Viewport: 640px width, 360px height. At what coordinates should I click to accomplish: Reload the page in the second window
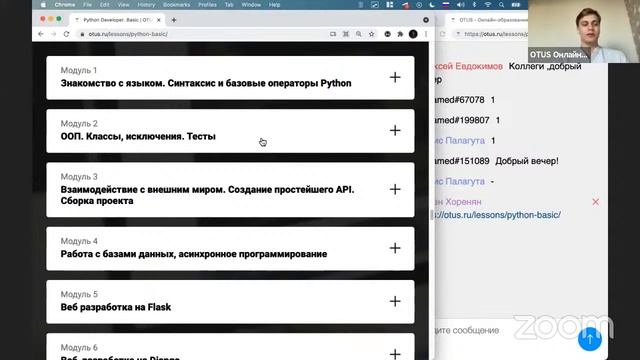[442, 34]
